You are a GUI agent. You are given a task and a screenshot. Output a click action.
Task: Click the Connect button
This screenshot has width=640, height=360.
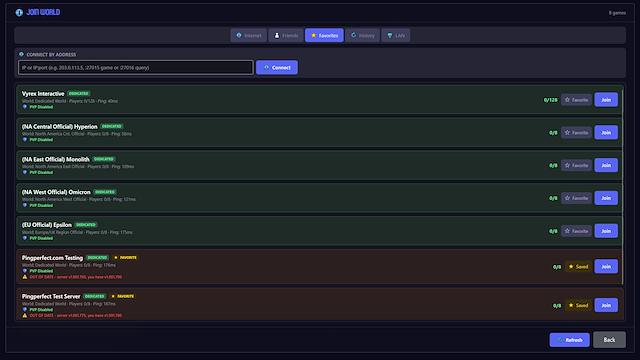(x=277, y=68)
